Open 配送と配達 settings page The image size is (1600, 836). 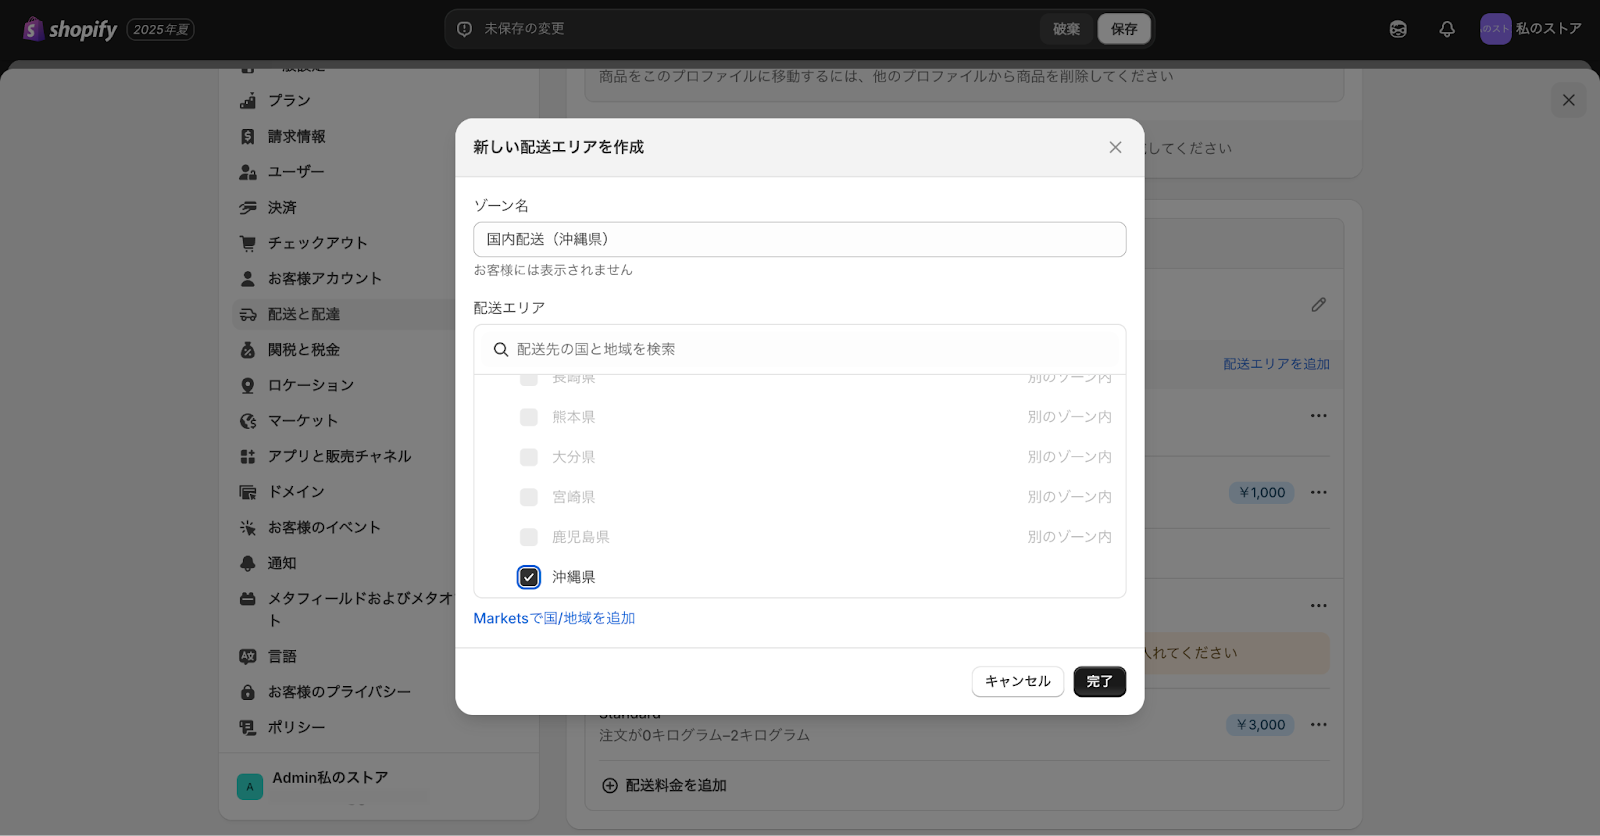pyautogui.click(x=304, y=314)
